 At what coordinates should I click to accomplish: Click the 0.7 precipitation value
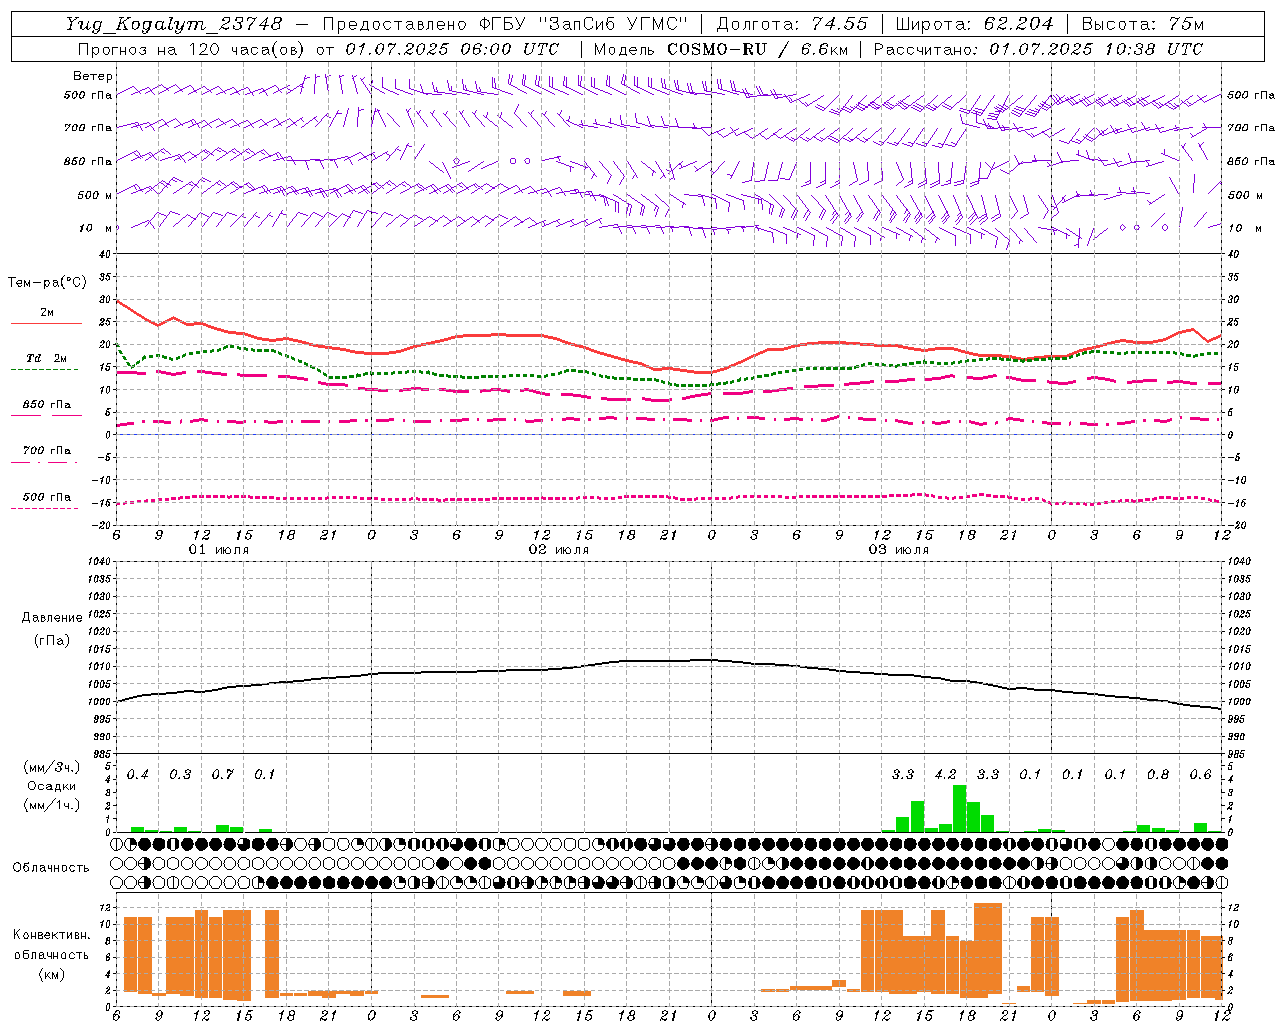coord(223,775)
